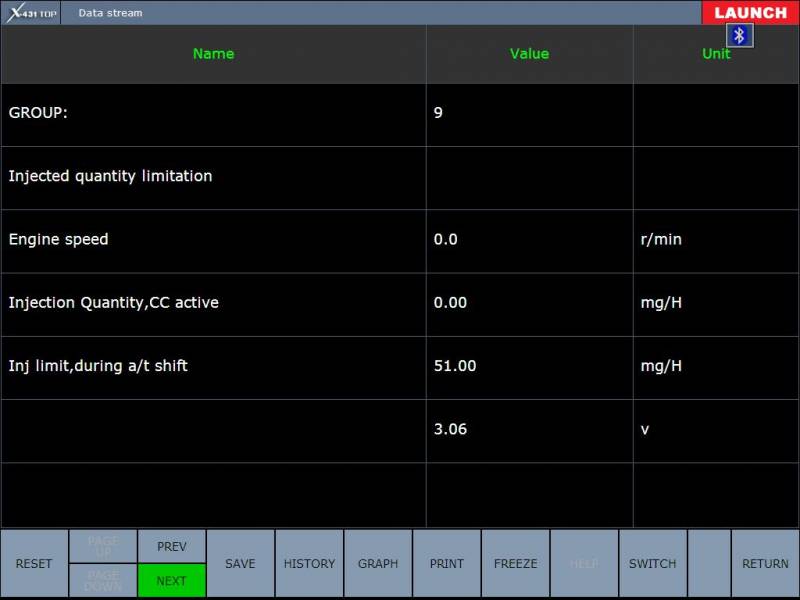Print the data stream values
This screenshot has height=600, width=800.
tap(447, 564)
